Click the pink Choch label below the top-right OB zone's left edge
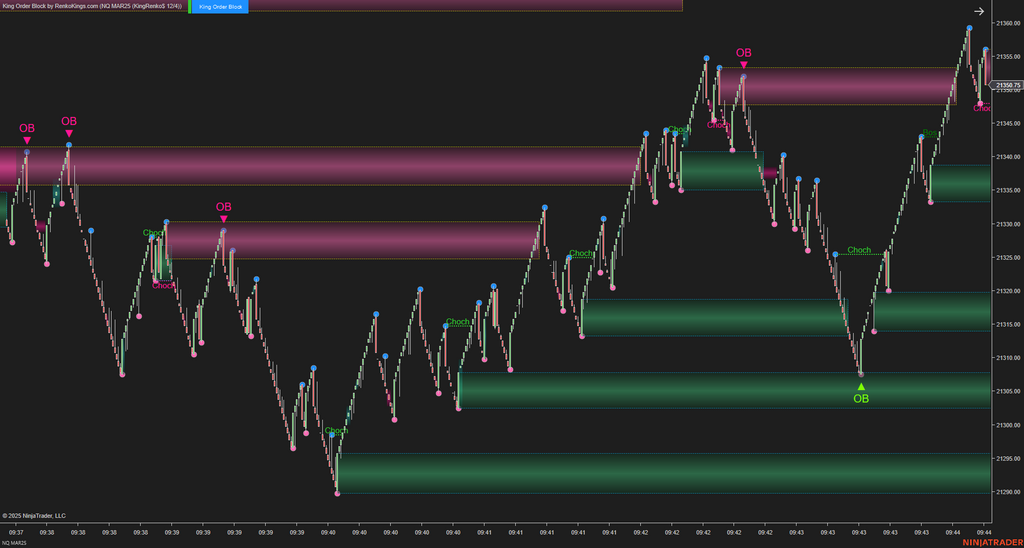 coord(719,125)
